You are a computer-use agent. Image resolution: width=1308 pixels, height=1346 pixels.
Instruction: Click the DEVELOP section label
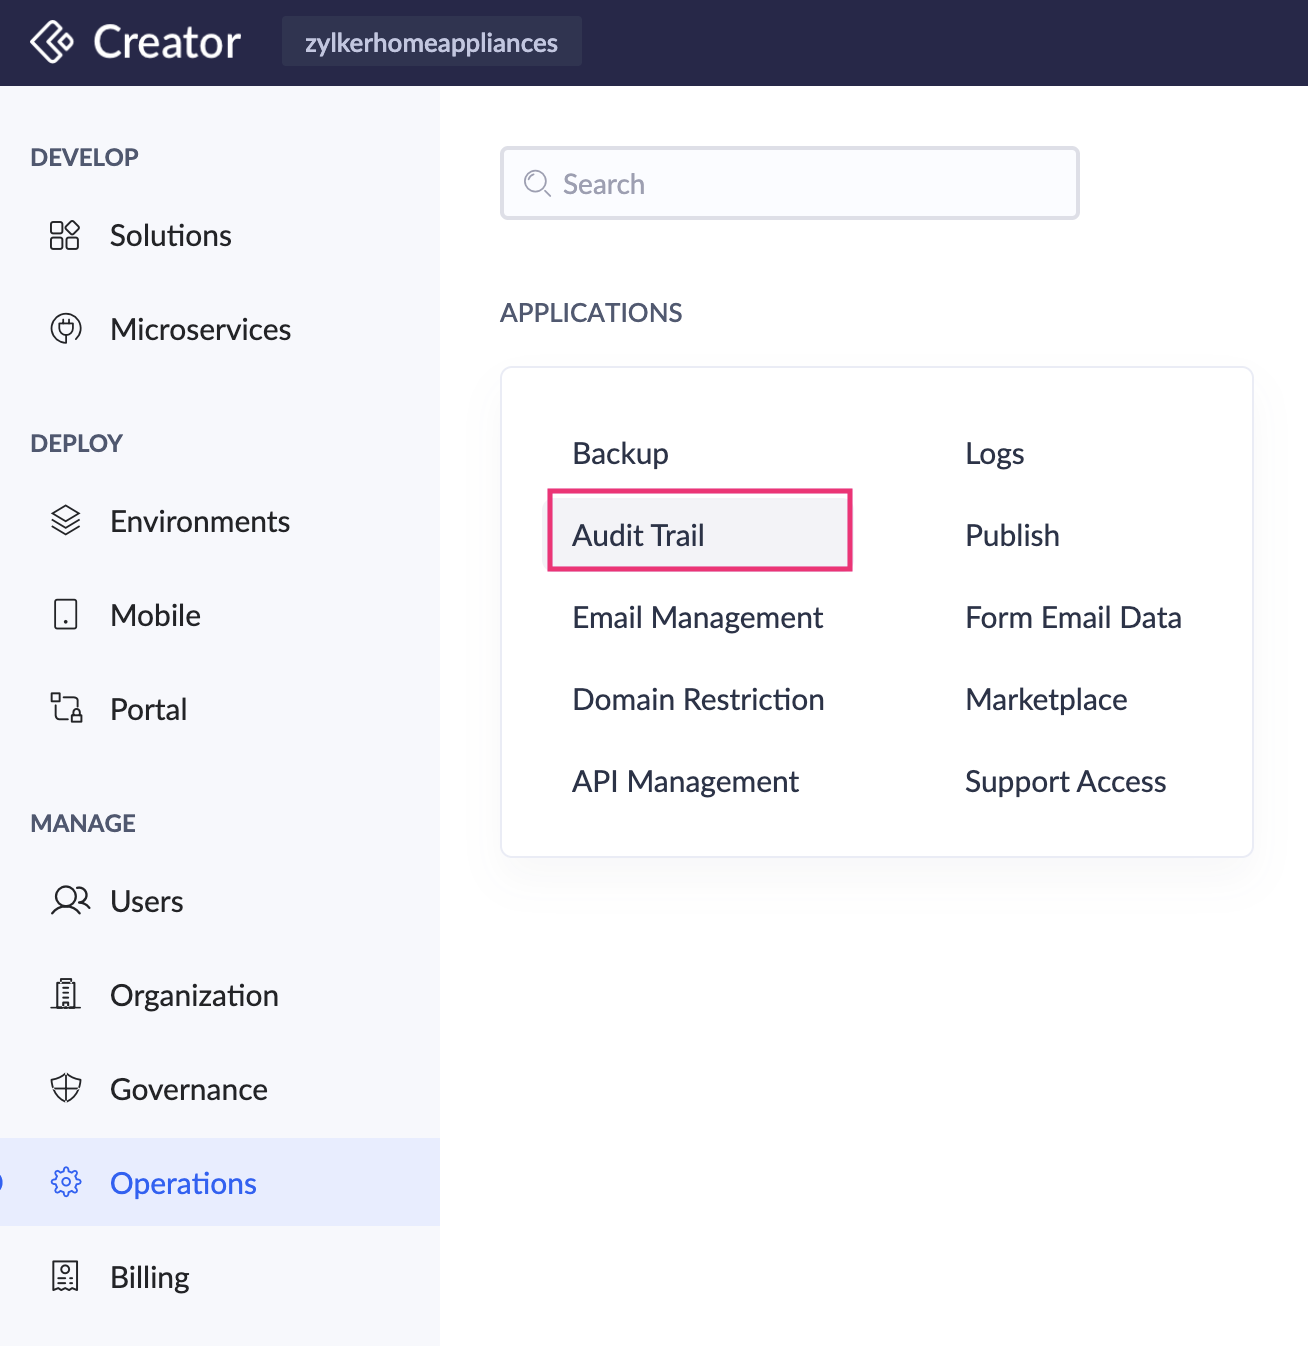(84, 157)
